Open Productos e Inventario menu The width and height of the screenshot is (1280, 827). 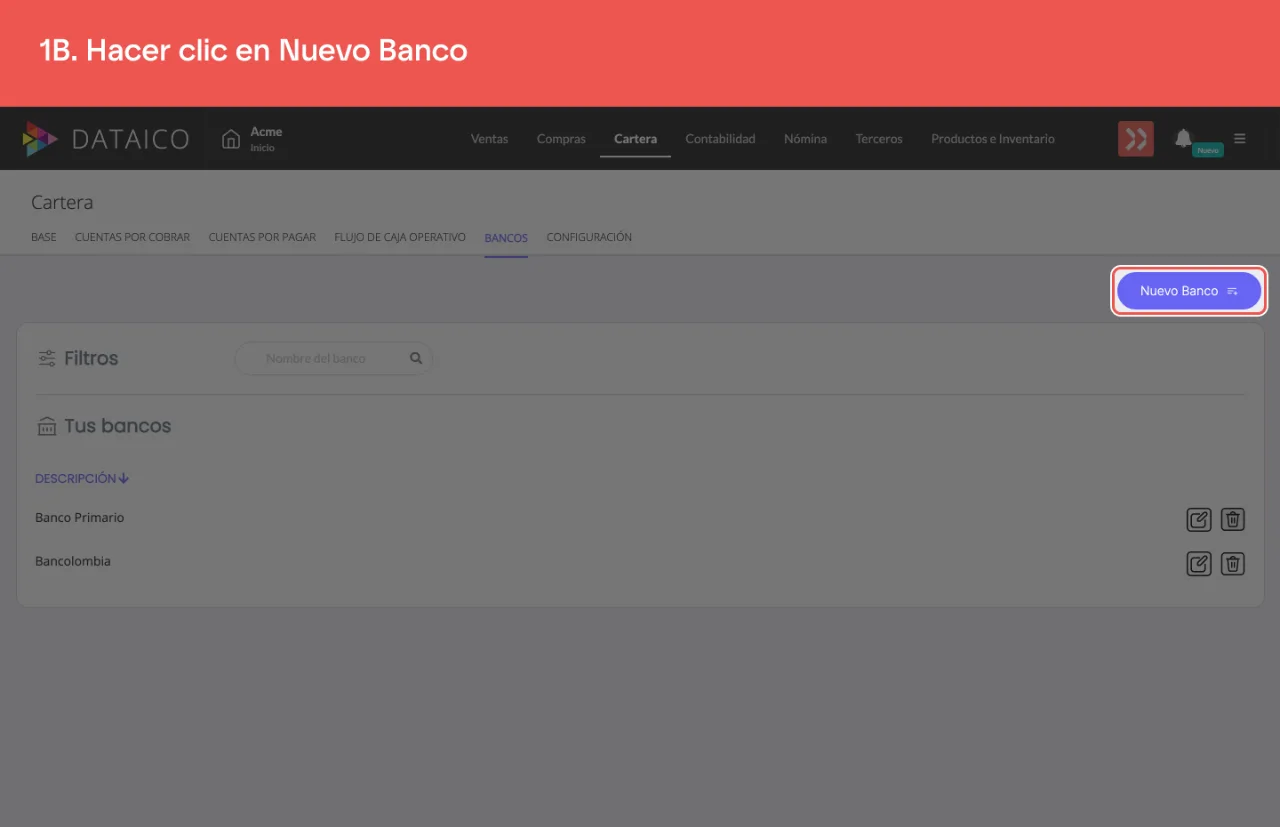coord(993,139)
